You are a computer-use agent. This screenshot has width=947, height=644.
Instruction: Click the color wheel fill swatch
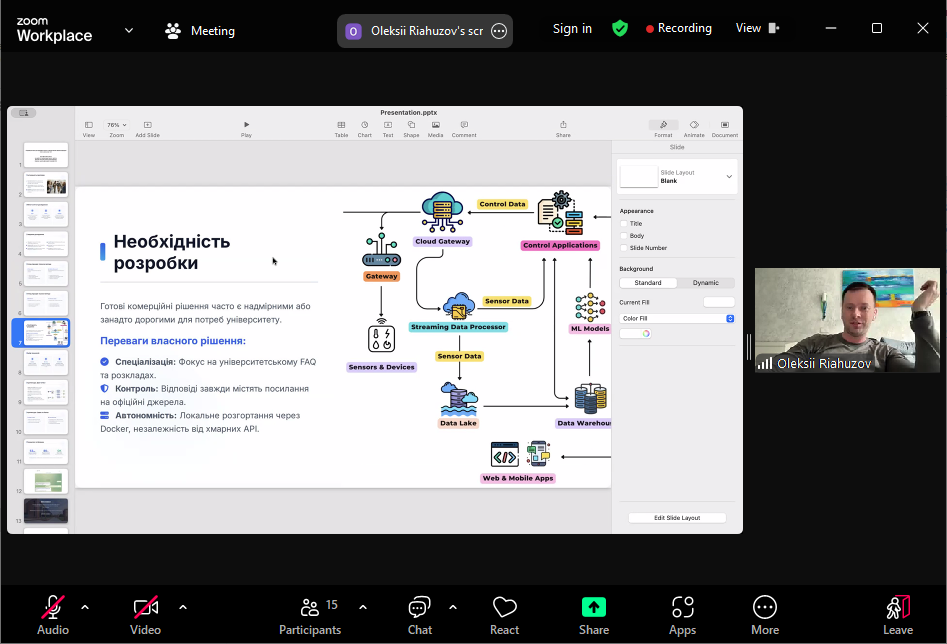[646, 333]
